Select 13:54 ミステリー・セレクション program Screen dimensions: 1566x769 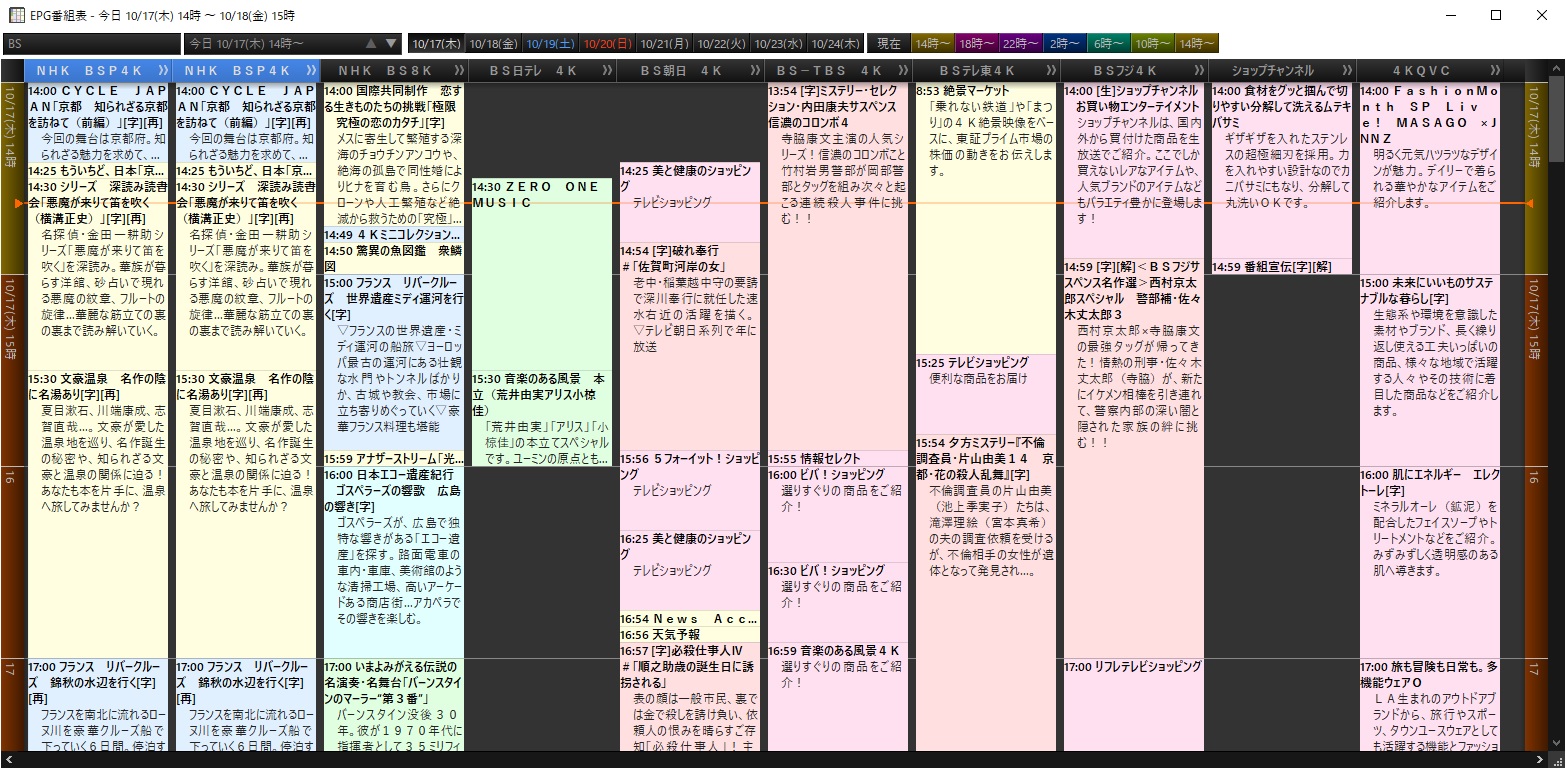[x=837, y=266]
